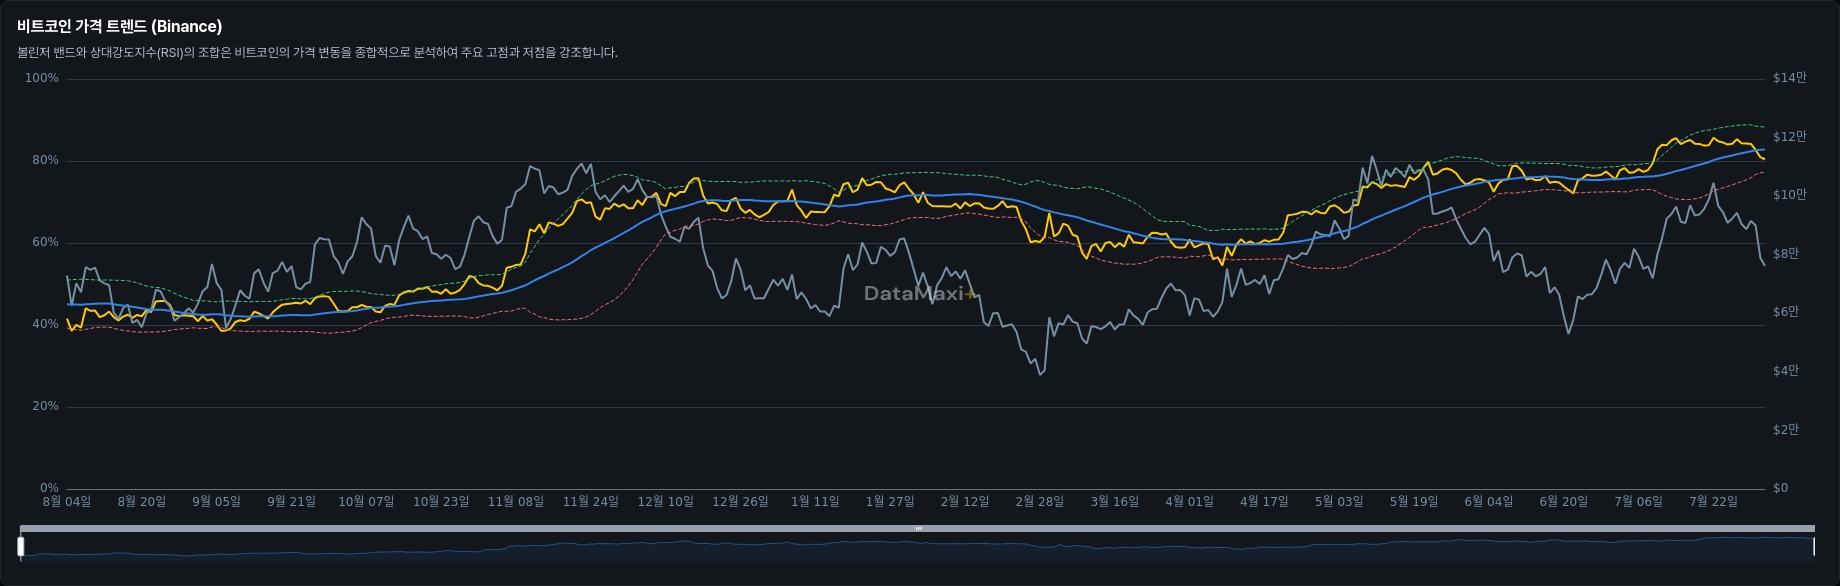This screenshot has width=1840, height=586.
Task: Click the 7월 22일 date label
Action: 1713,502
